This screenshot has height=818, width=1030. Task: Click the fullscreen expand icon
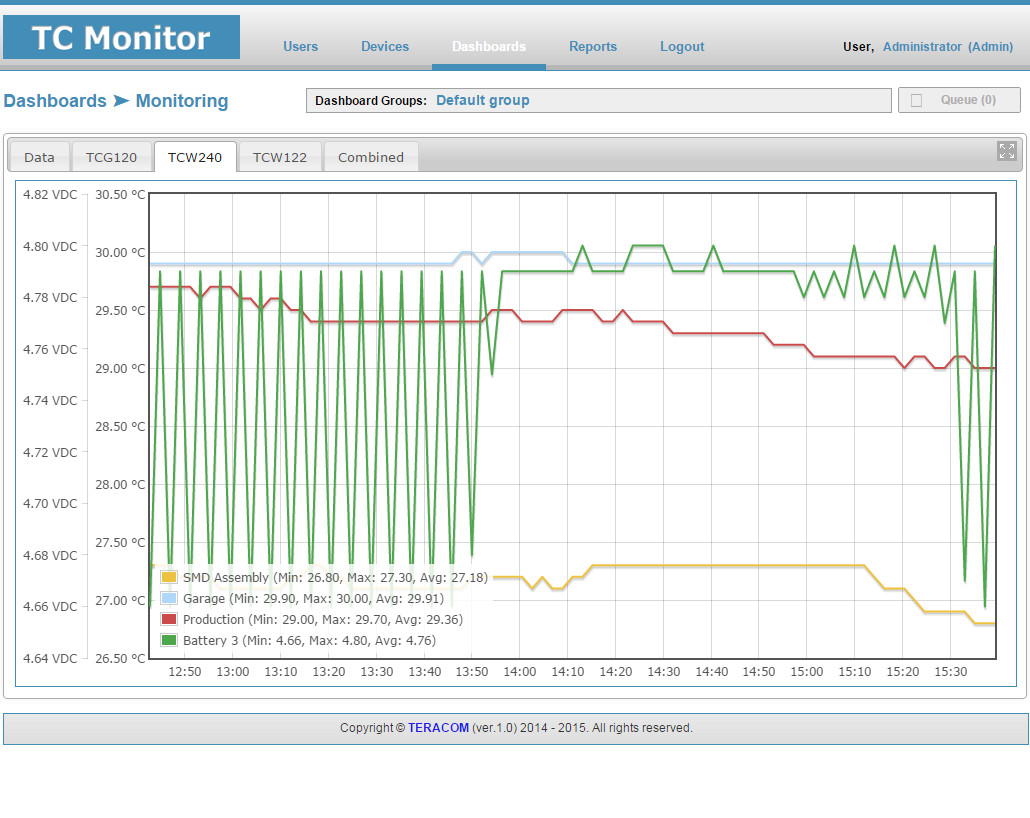[1006, 151]
